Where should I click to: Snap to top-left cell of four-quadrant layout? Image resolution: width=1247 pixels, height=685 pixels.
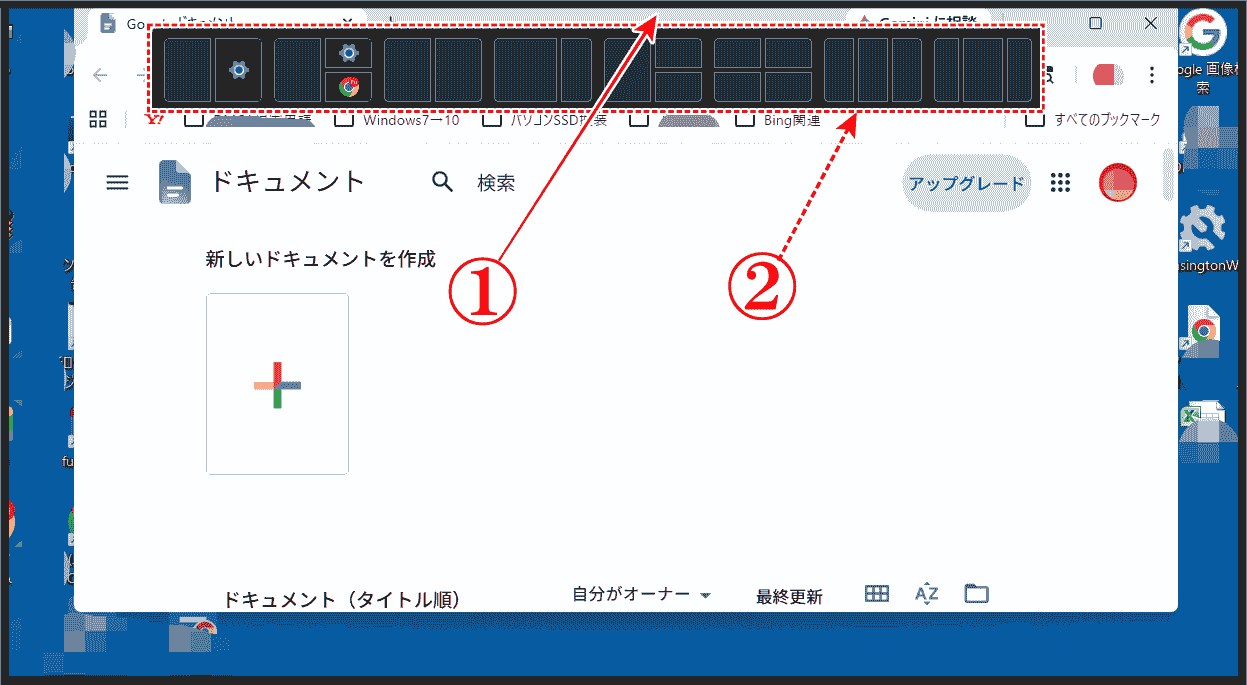click(739, 54)
